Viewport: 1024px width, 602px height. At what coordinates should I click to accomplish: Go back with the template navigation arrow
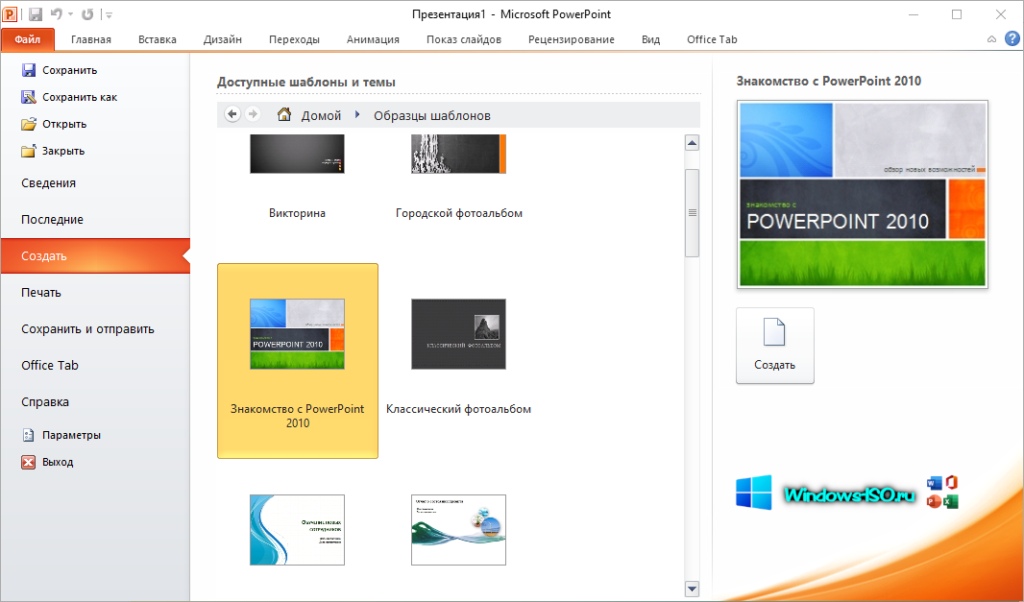click(x=232, y=114)
